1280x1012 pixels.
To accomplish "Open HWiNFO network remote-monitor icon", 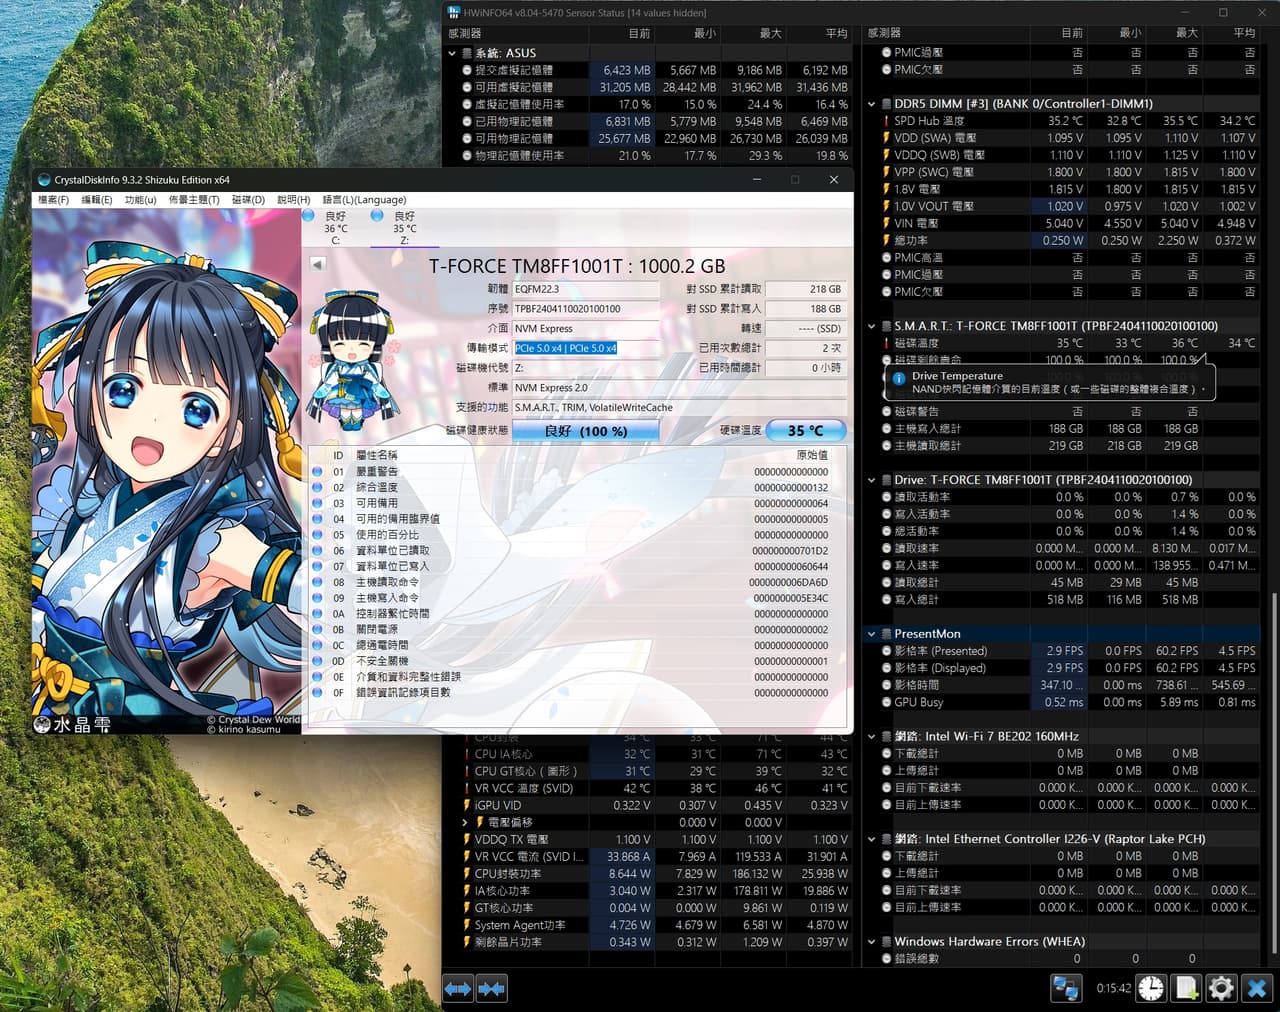I will [1066, 988].
